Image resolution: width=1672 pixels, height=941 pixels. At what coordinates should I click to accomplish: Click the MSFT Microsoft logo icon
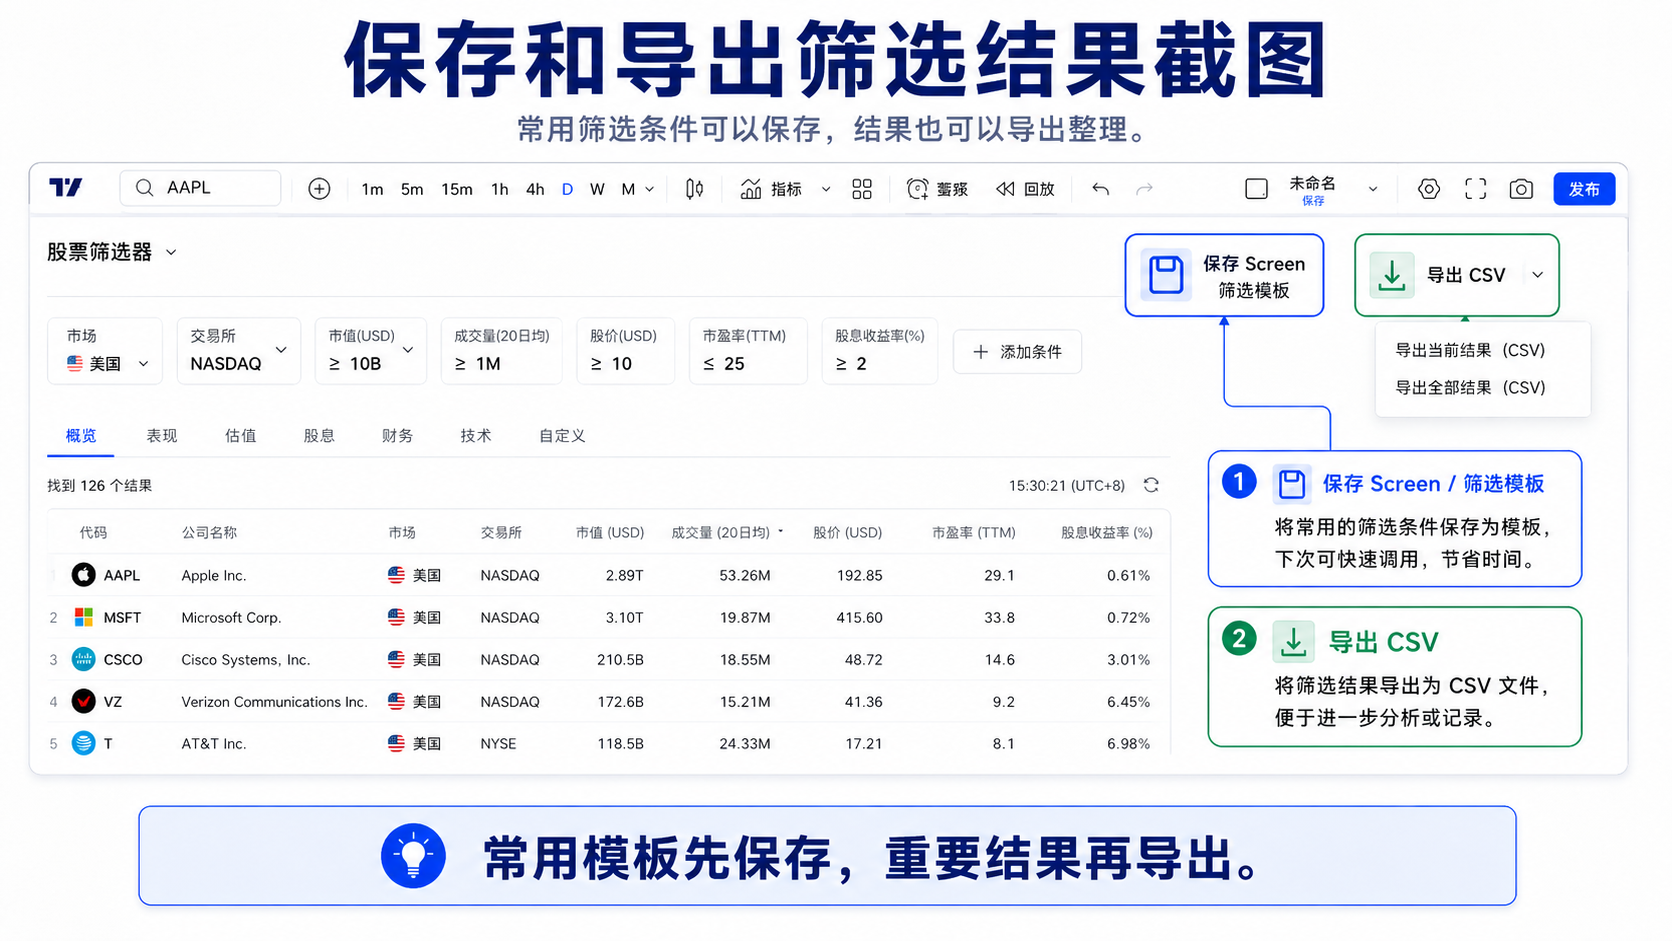84,617
